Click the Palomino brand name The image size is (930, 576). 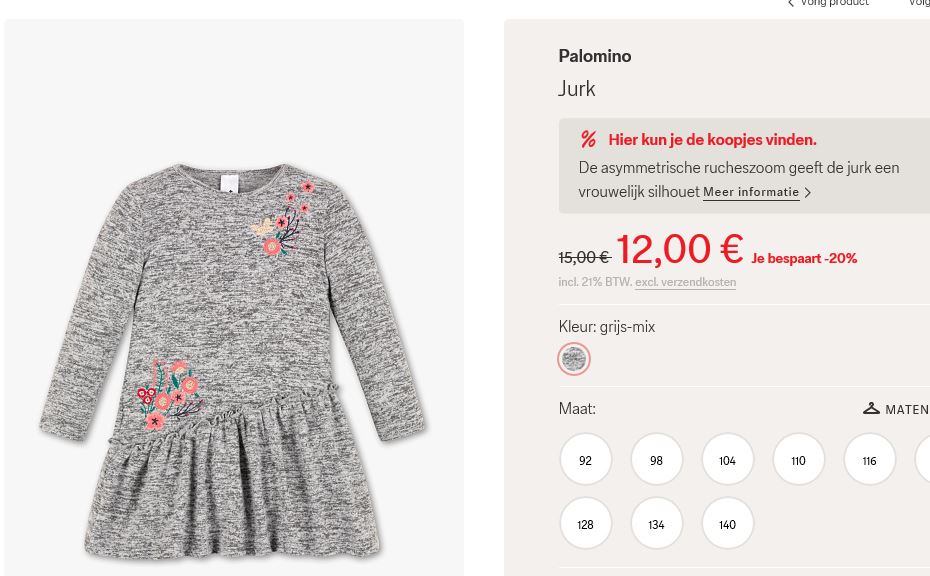pos(594,56)
